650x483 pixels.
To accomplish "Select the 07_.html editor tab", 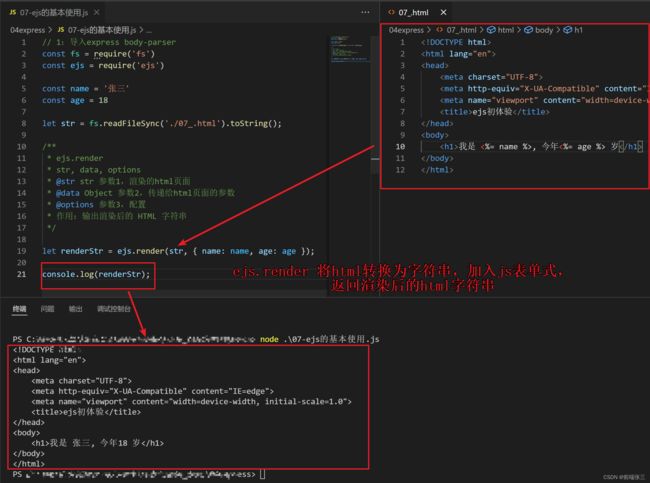I will pyautogui.click(x=416, y=12).
